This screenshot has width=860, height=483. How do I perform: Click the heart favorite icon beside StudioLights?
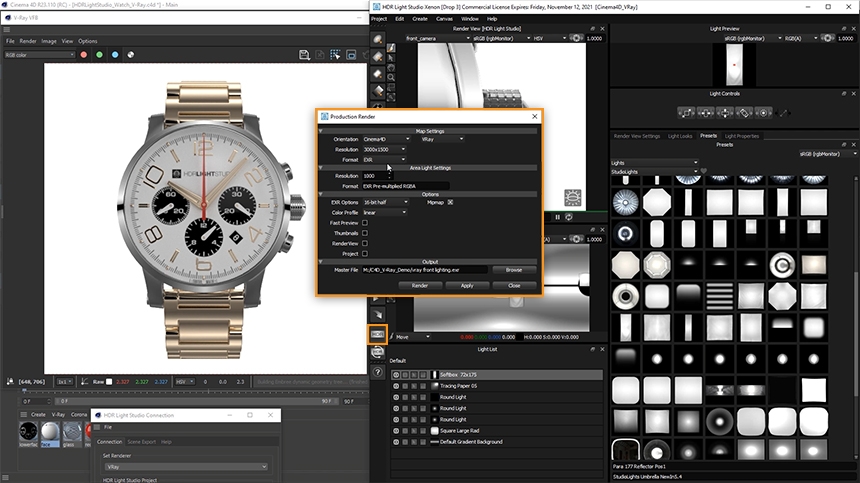tap(704, 172)
